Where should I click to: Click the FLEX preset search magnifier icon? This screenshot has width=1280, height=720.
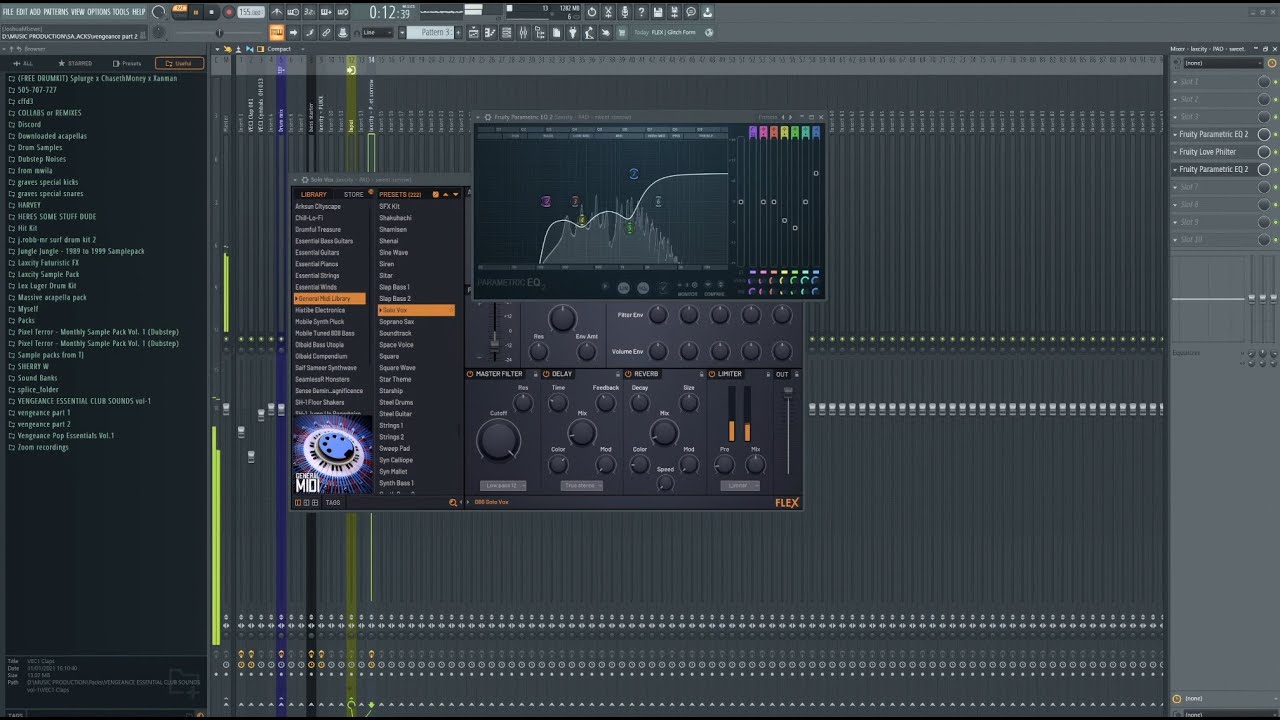point(453,502)
